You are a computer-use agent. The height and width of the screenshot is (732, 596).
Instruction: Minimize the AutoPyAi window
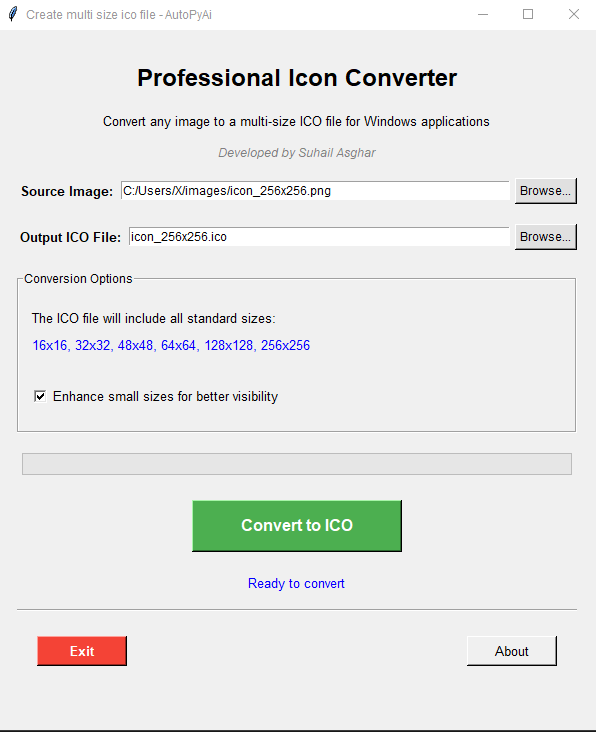483,14
